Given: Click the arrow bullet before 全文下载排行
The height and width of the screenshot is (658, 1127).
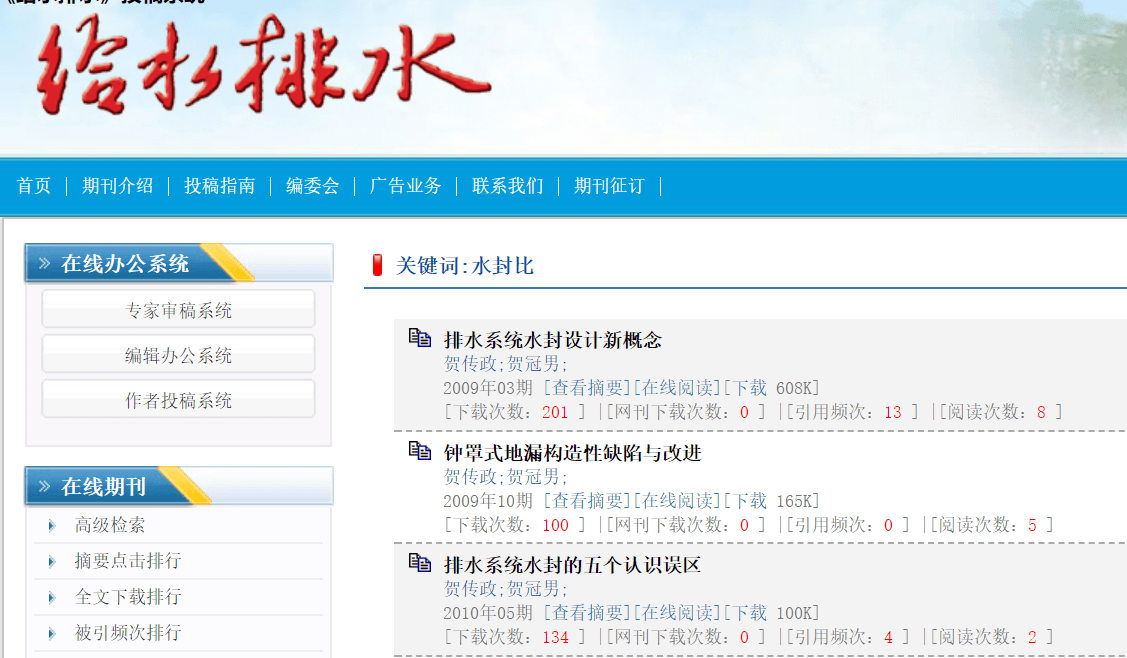Looking at the screenshot, I should (52, 598).
